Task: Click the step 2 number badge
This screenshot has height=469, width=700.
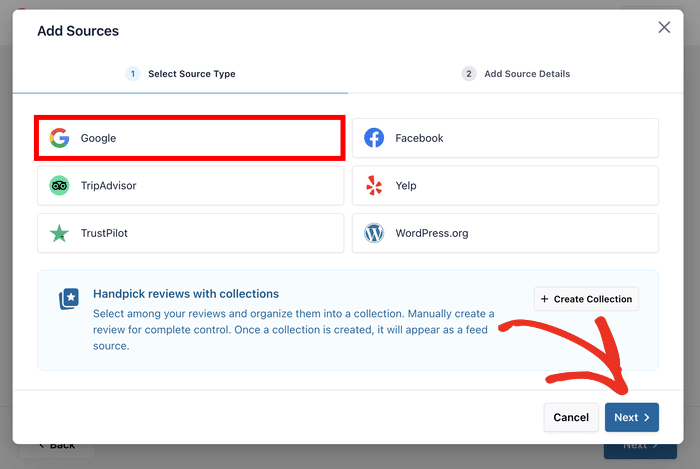Action: 469,74
